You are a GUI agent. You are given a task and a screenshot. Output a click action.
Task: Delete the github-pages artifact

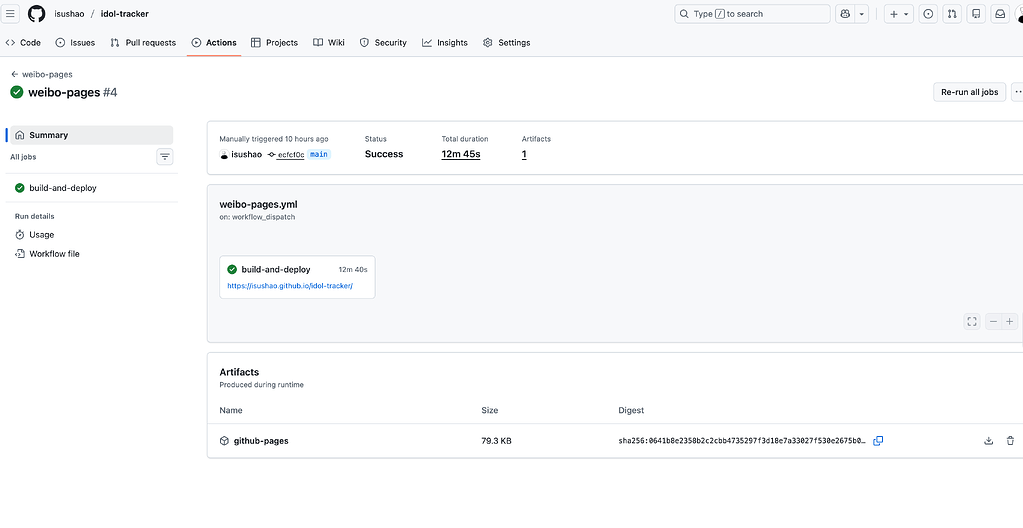pos(1010,441)
